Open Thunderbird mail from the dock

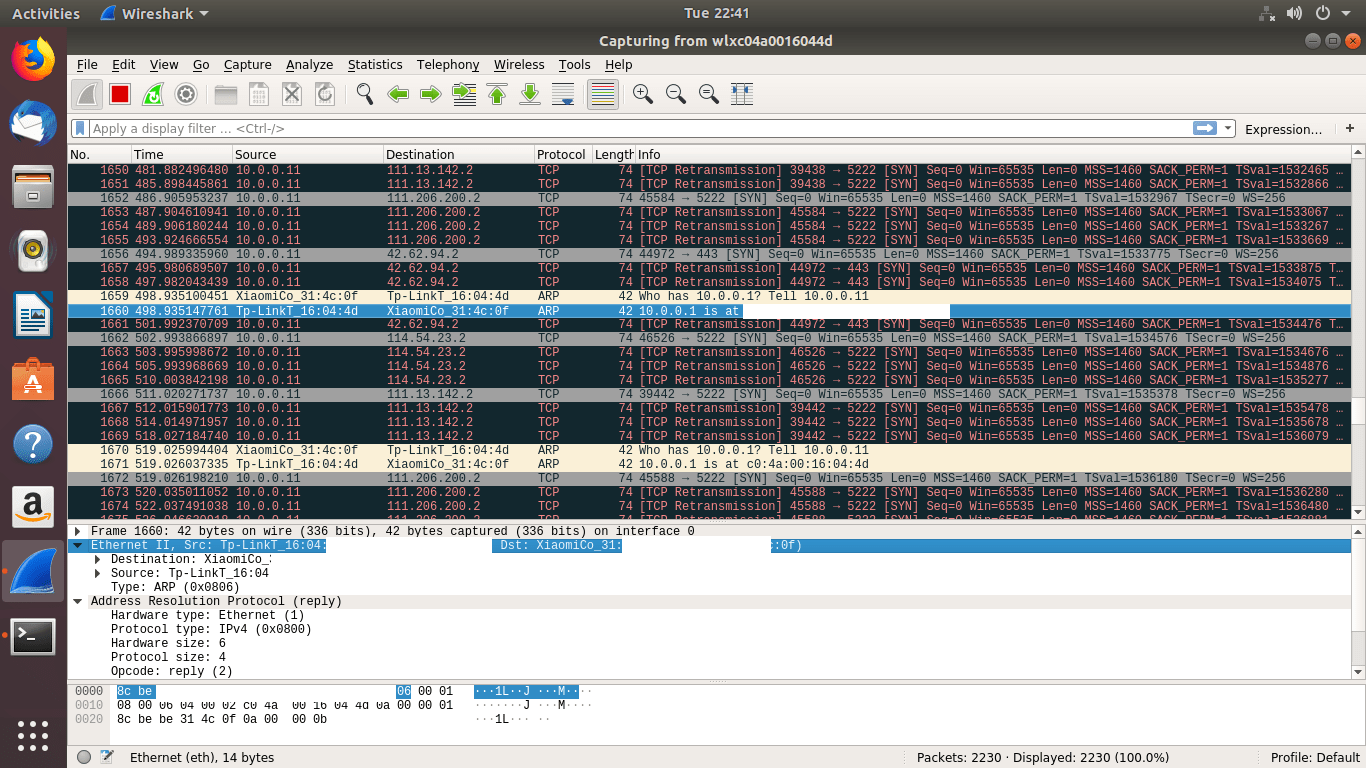coord(33,124)
